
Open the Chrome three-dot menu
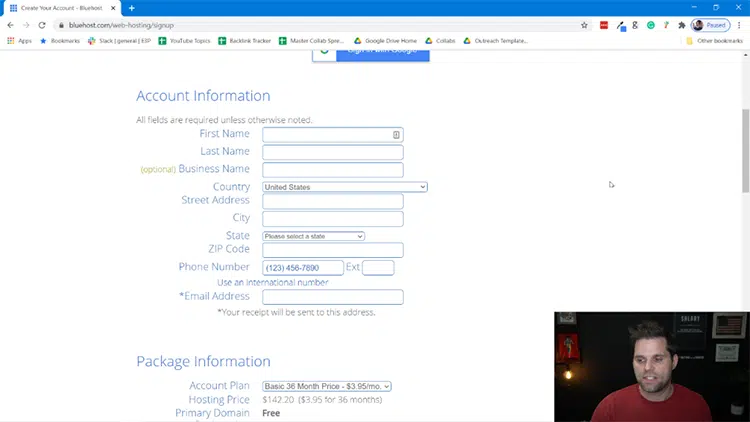point(739,25)
